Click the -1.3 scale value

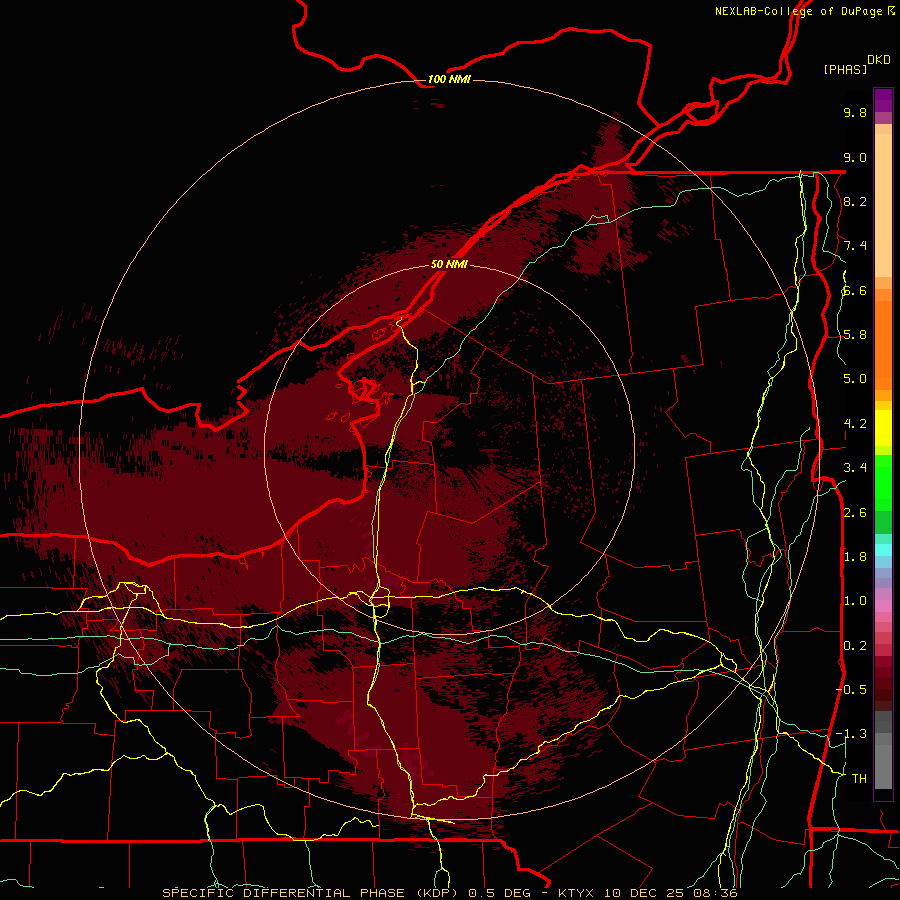pyautogui.click(x=851, y=734)
